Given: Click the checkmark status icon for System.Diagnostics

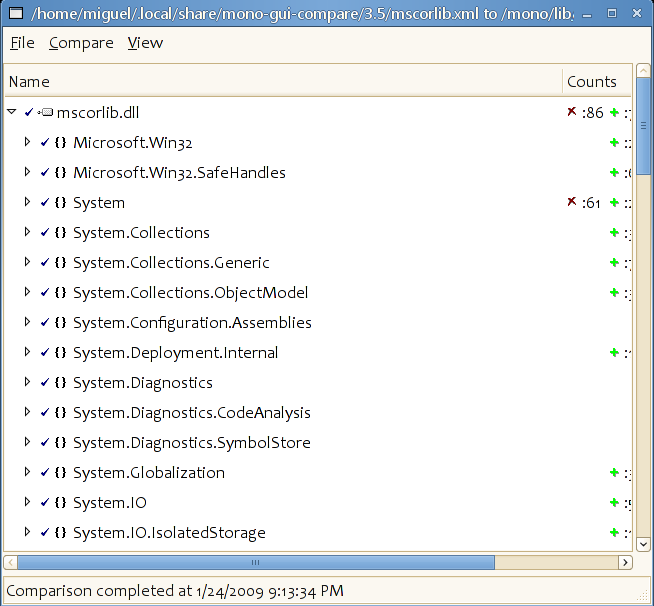Looking at the screenshot, I should click(x=45, y=382).
